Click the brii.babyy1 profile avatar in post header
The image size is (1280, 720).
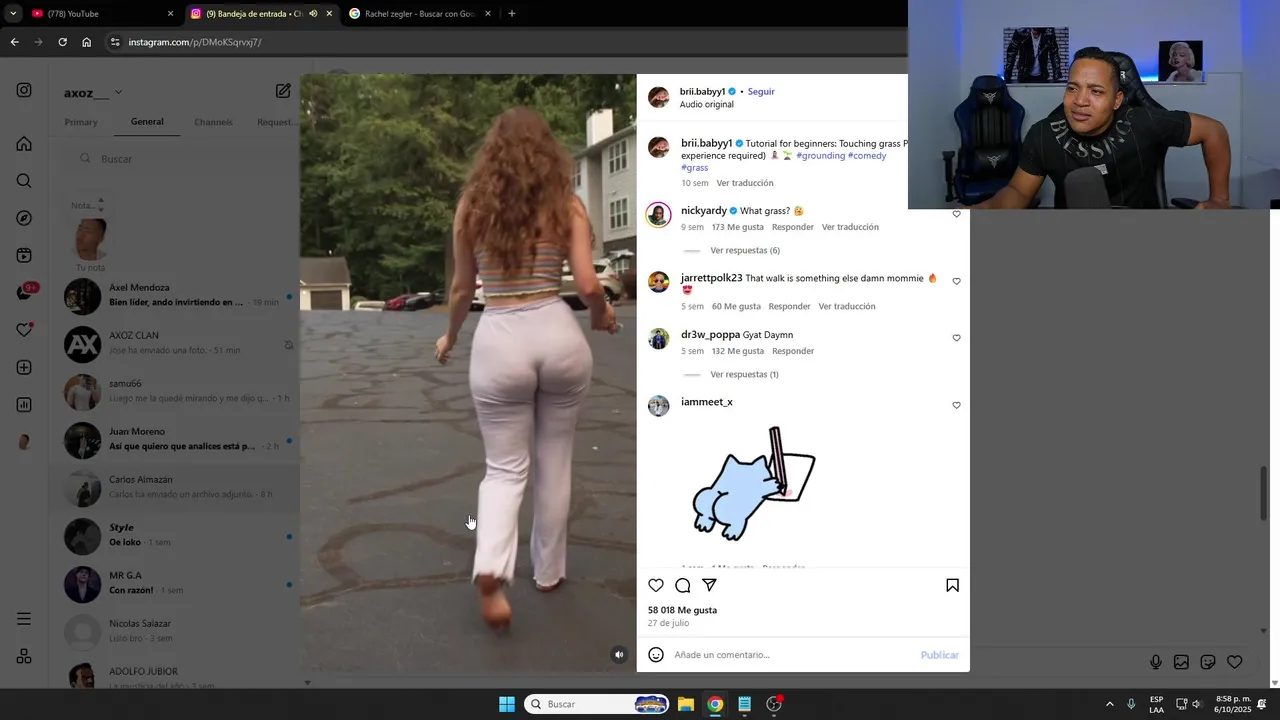click(x=658, y=97)
